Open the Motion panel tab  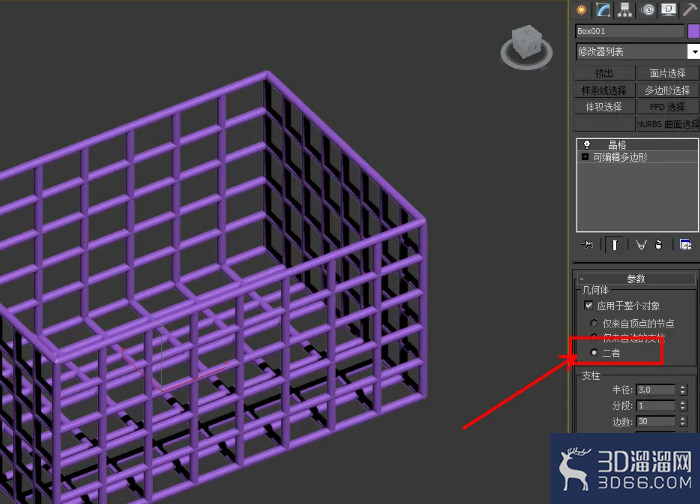click(x=648, y=9)
